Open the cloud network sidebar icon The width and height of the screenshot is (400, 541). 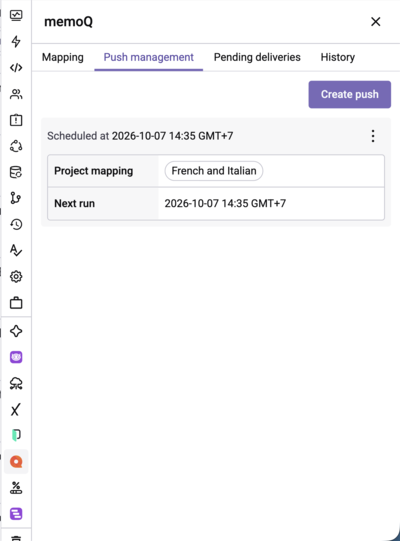click(16, 383)
